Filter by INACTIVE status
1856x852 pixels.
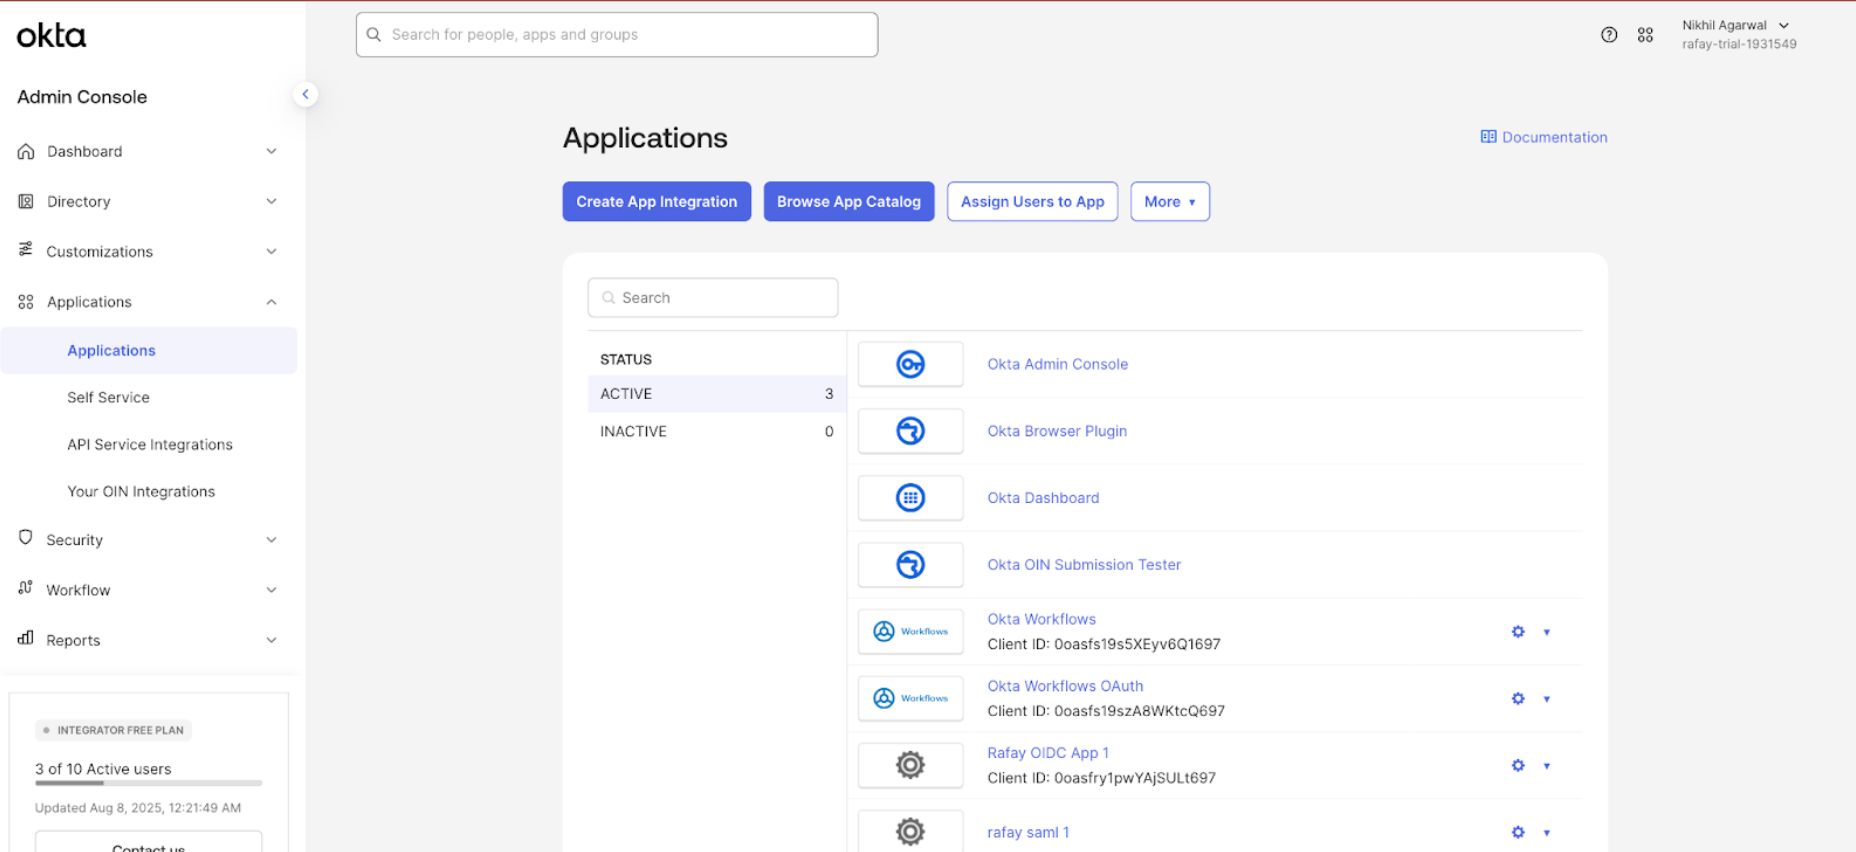(715, 431)
